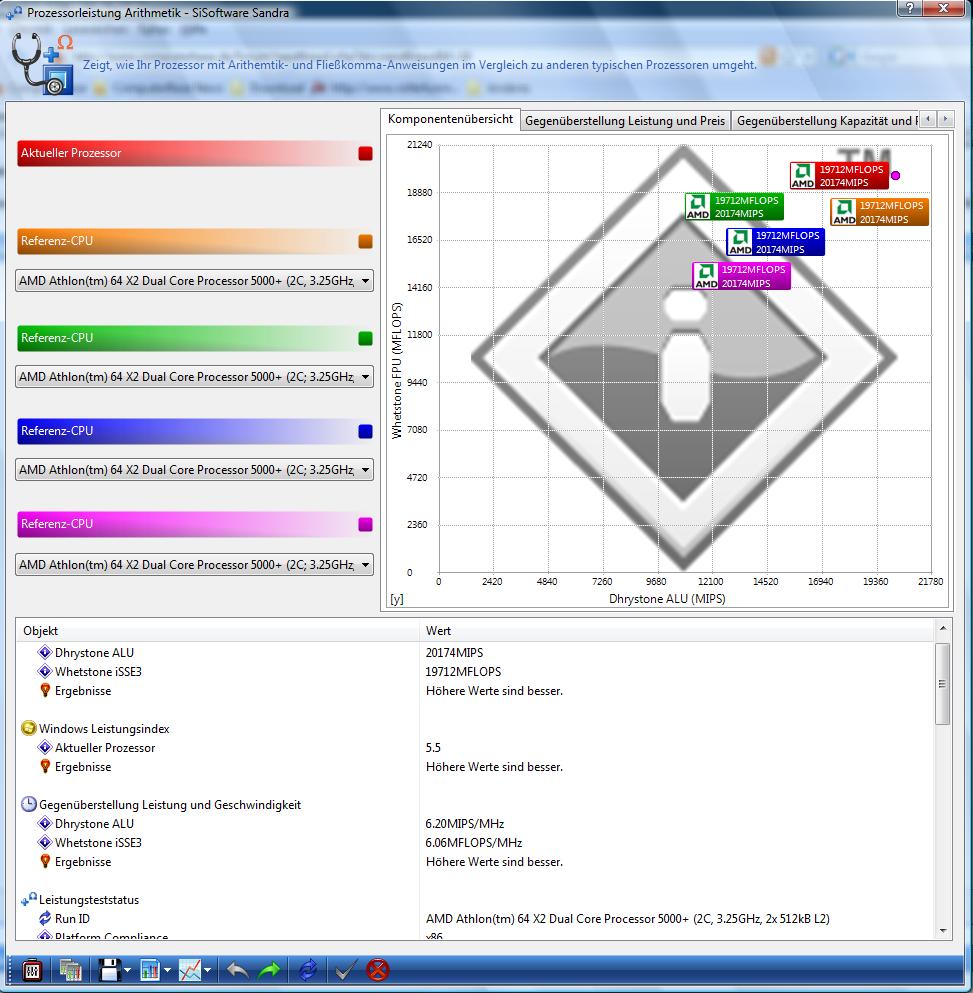Click the magenta data point dot in chart
973x993 pixels.
click(895, 175)
